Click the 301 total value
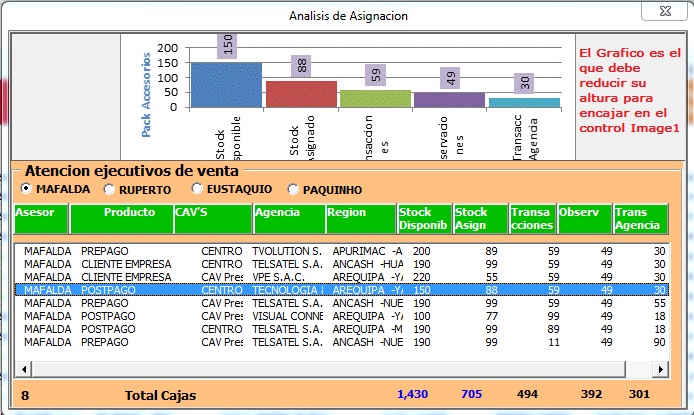Viewport: 694px width, 415px height. [x=639, y=394]
